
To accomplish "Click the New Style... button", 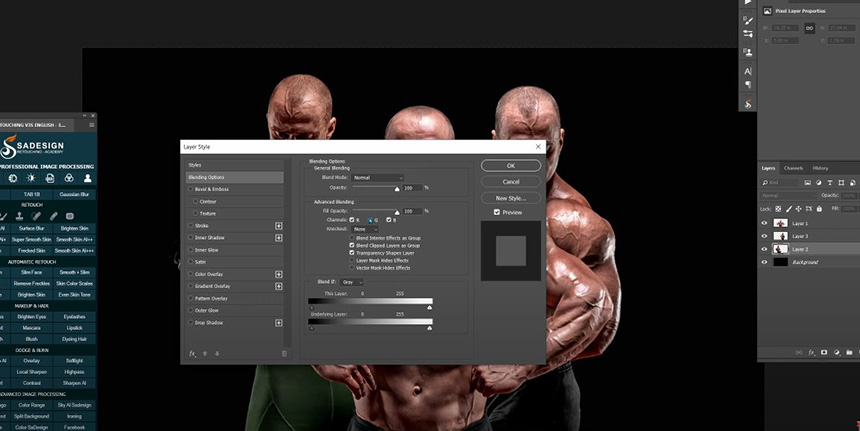I will [x=511, y=198].
